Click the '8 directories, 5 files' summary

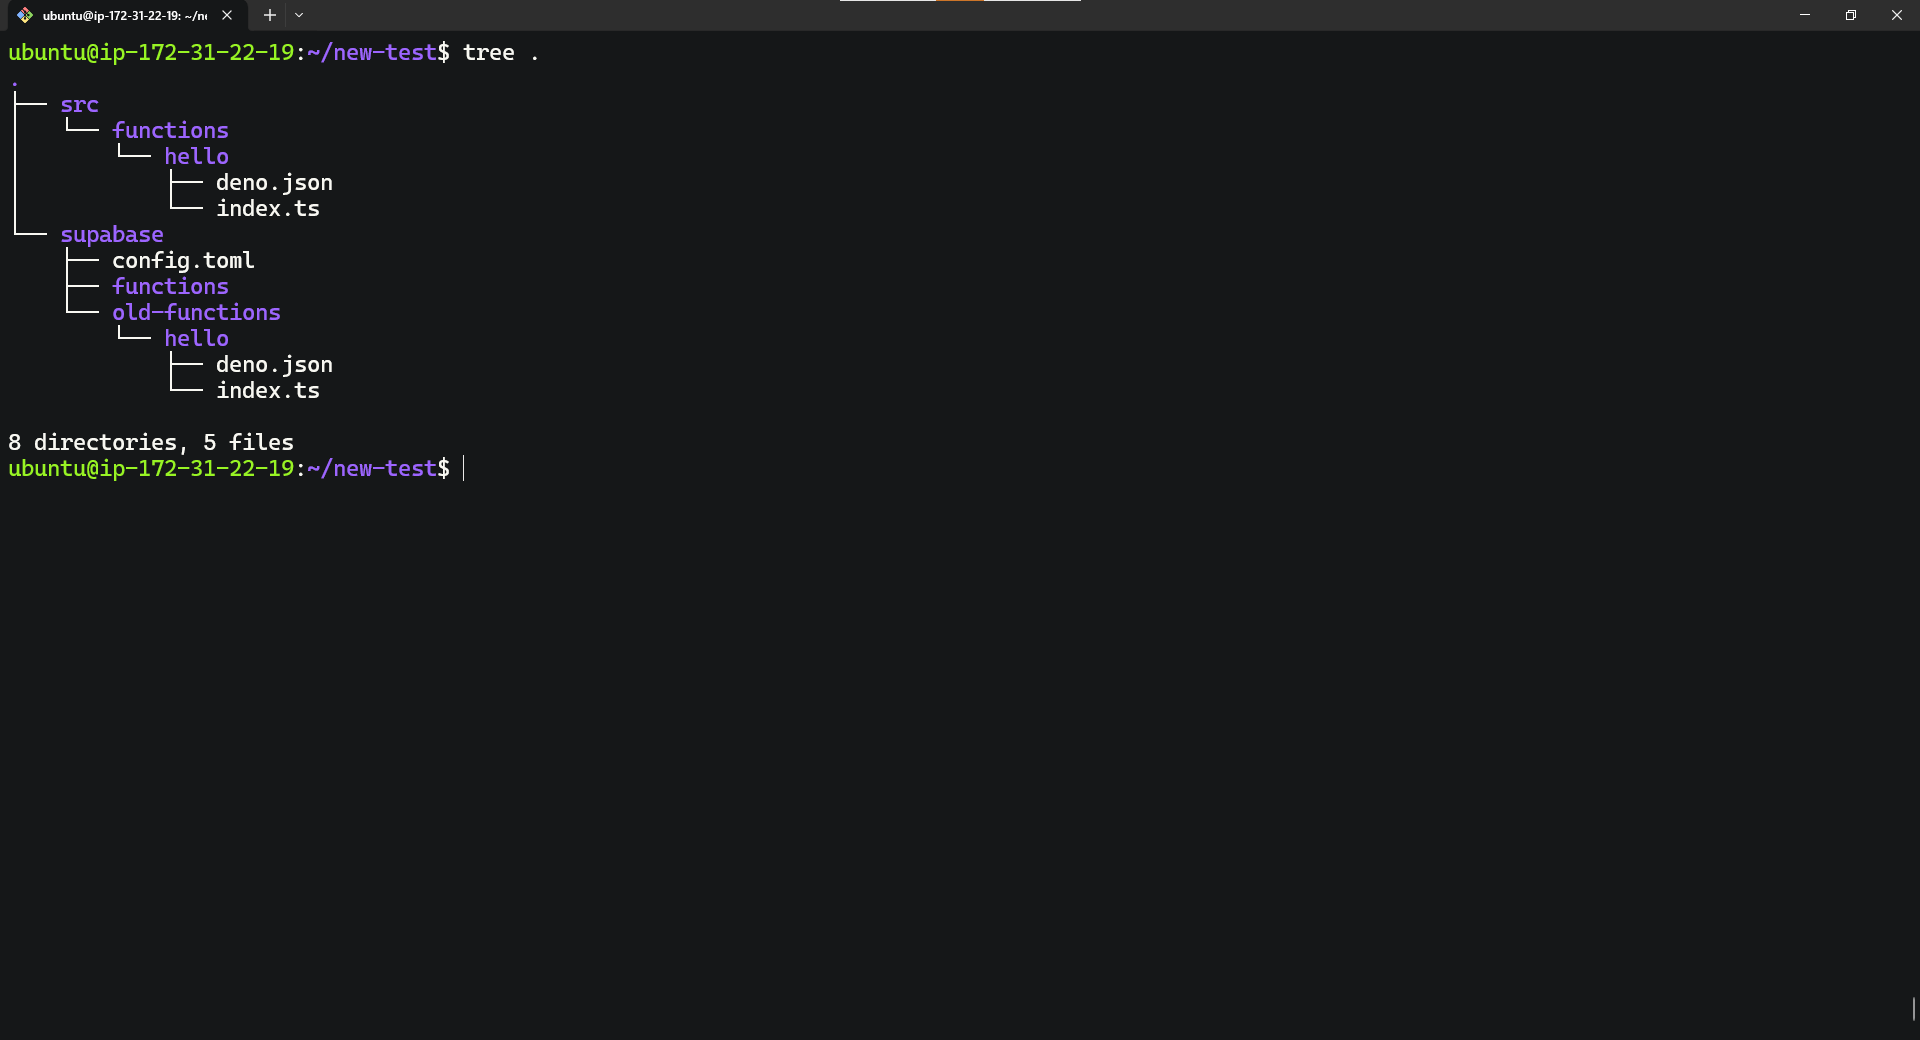[x=151, y=443]
